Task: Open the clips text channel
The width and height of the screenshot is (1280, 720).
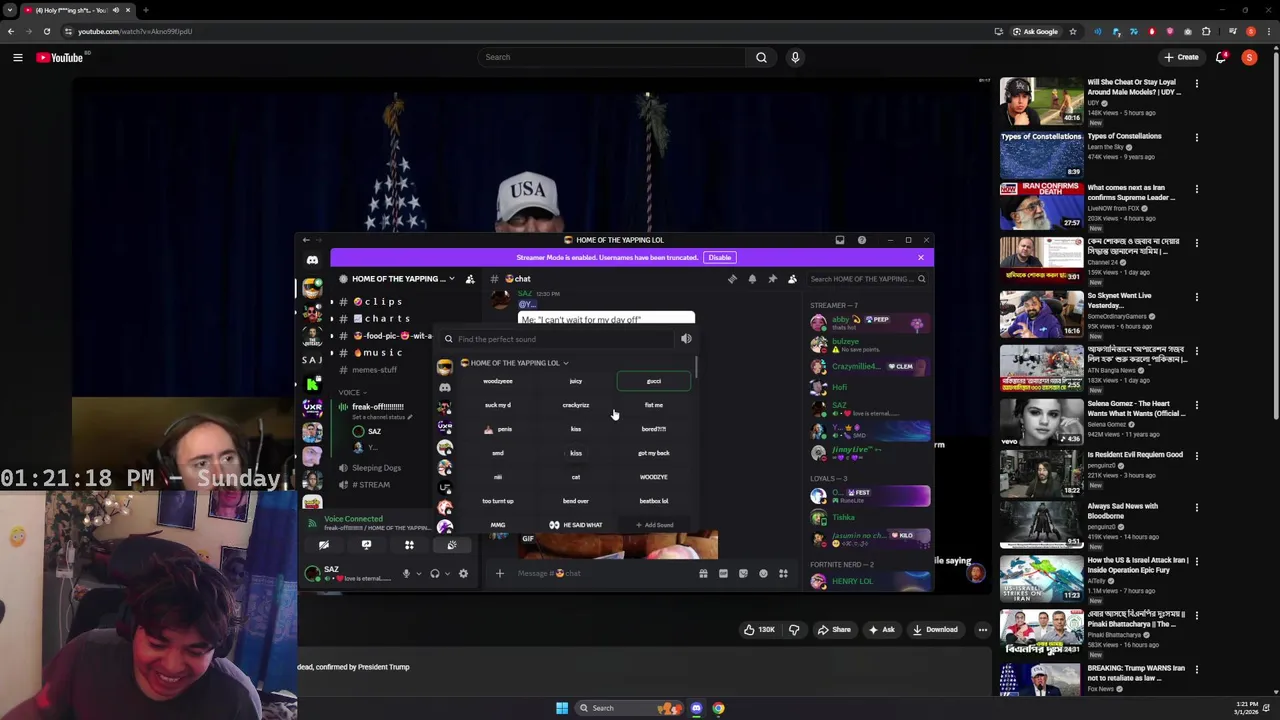Action: [x=384, y=302]
